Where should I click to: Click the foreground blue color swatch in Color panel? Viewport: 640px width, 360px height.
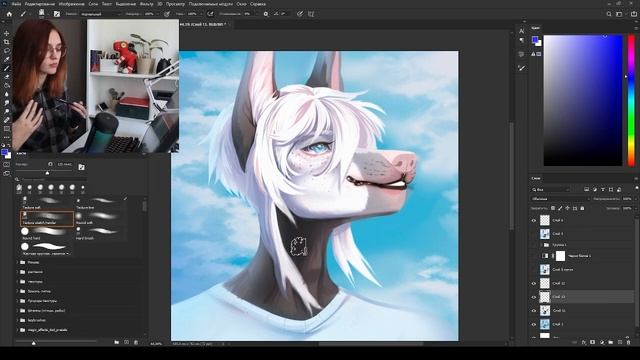pos(535,39)
